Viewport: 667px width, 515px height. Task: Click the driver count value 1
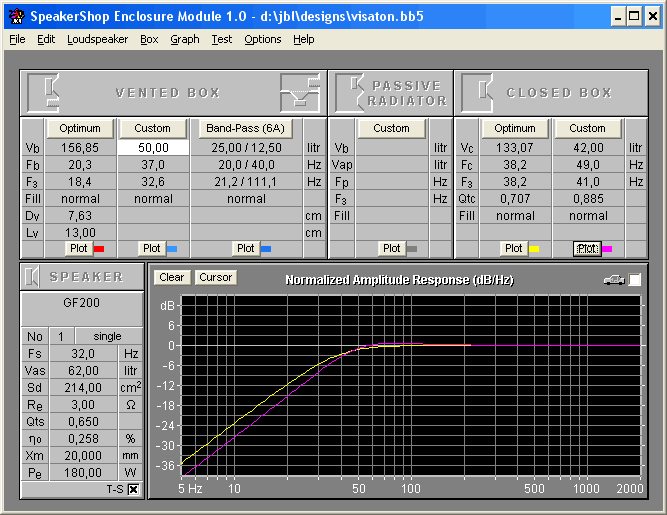tap(61, 336)
